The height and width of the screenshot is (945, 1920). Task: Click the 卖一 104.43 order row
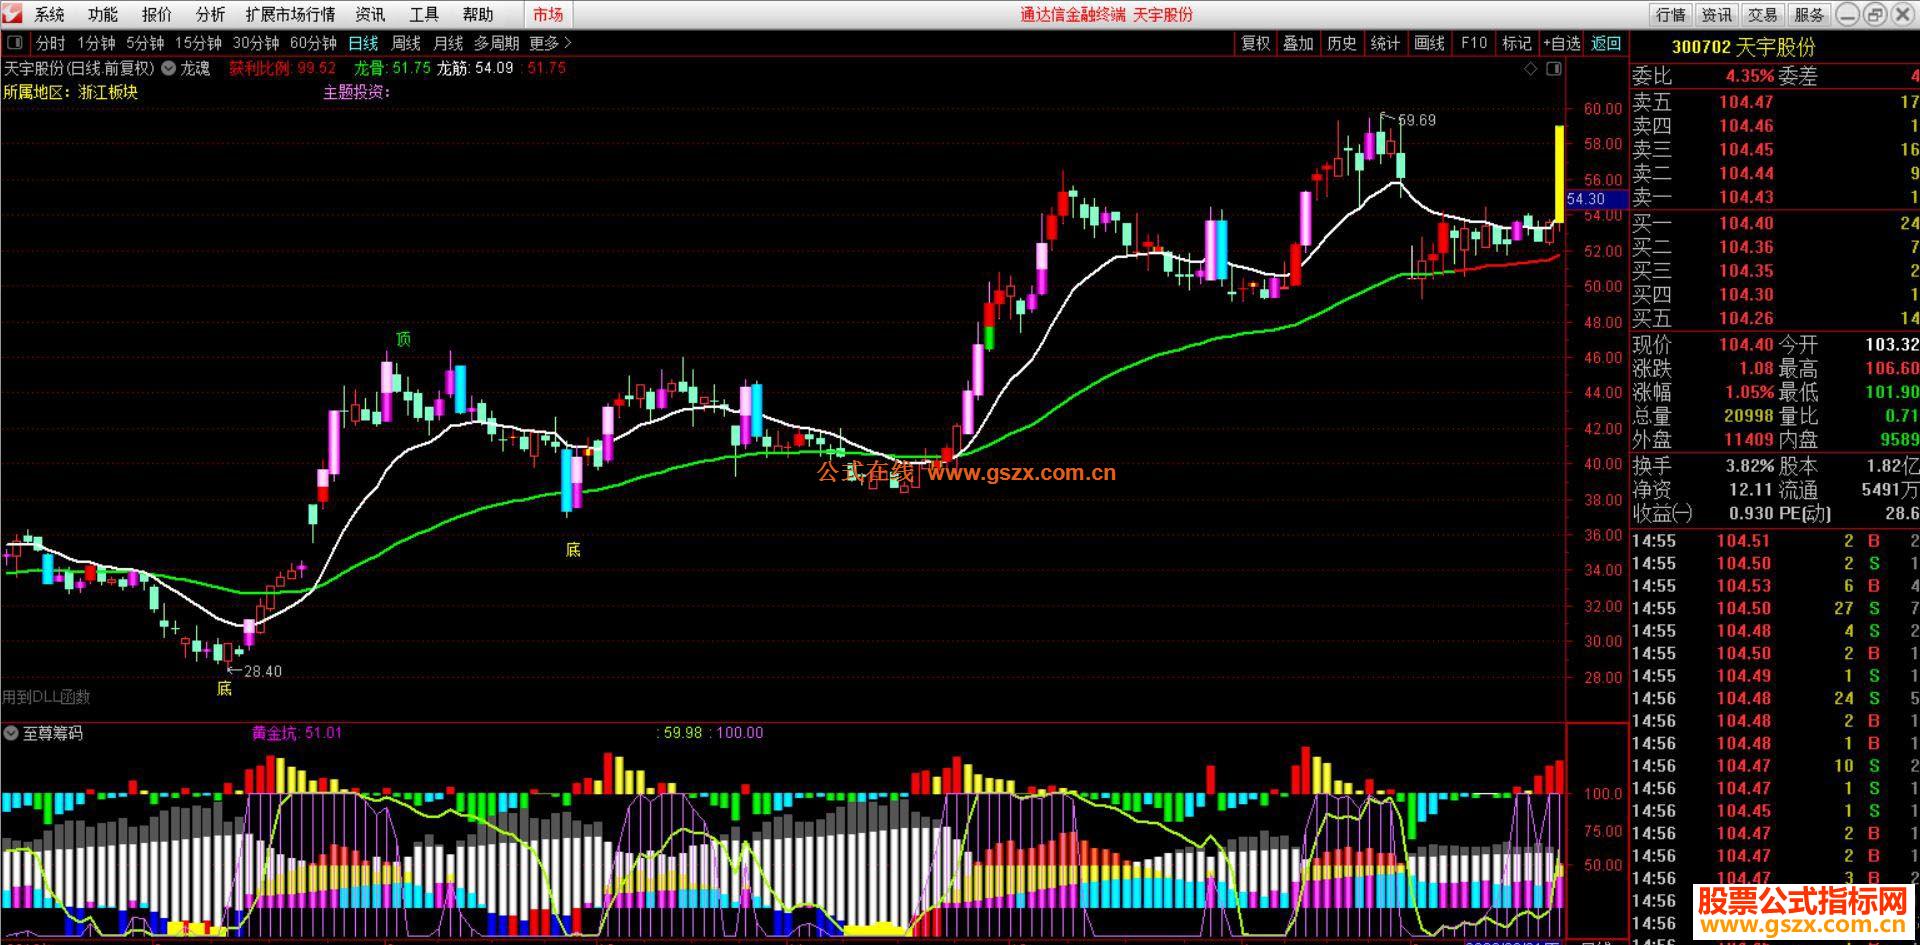click(1775, 197)
